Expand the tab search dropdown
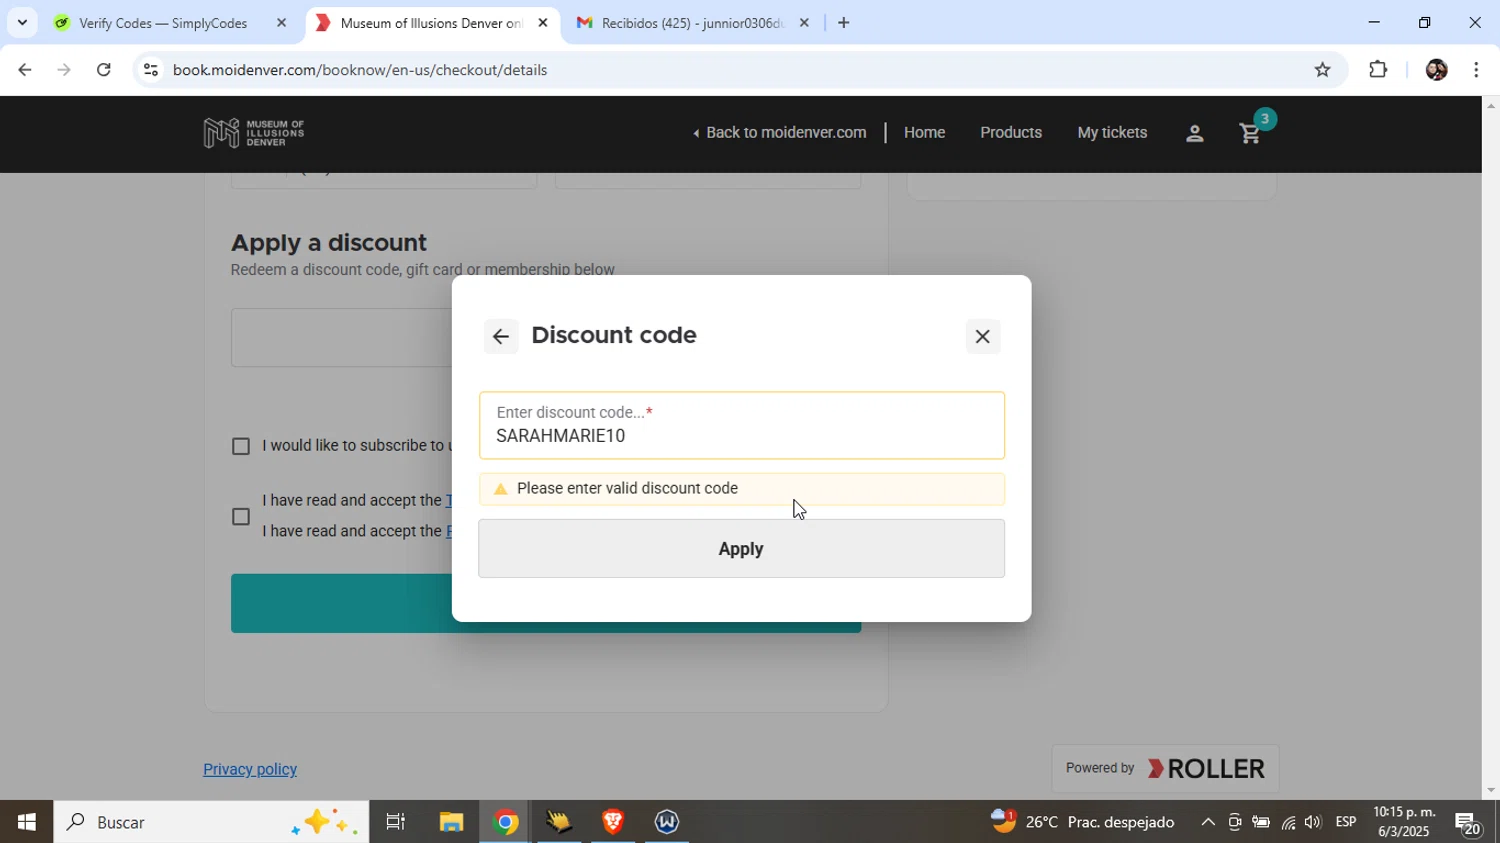The image size is (1500, 843). click(21, 22)
